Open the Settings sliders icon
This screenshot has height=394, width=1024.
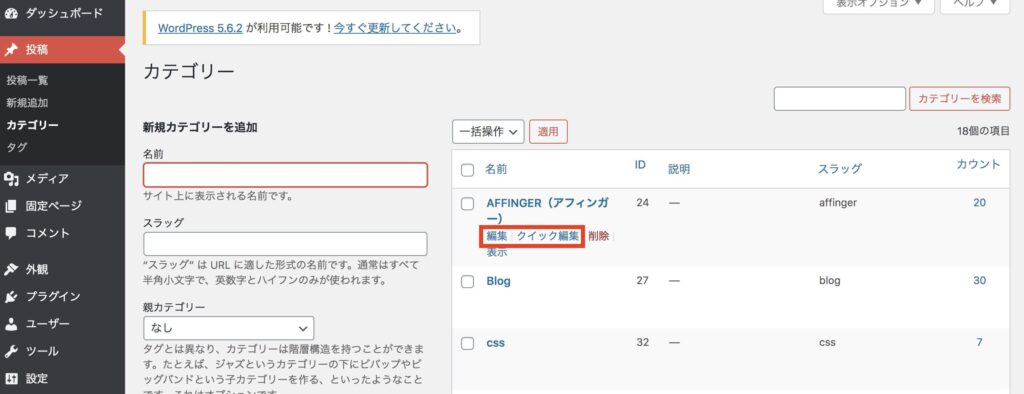pyautogui.click(x=10, y=378)
